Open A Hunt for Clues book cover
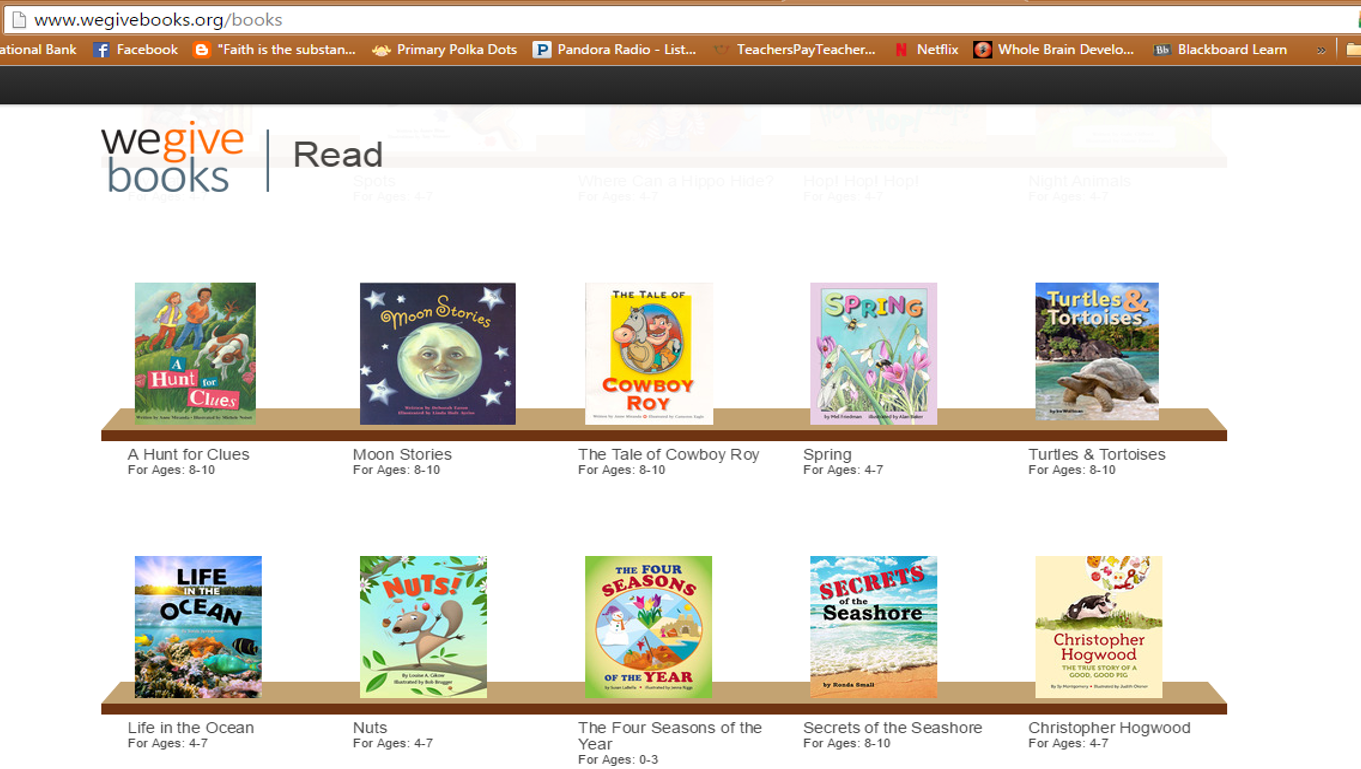Image resolution: width=1361 pixels, height=769 pixels. [195, 354]
